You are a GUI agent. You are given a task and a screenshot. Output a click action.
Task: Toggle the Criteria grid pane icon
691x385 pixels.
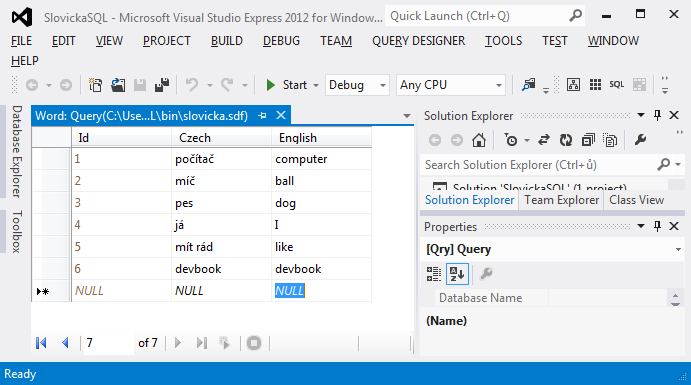click(x=595, y=85)
